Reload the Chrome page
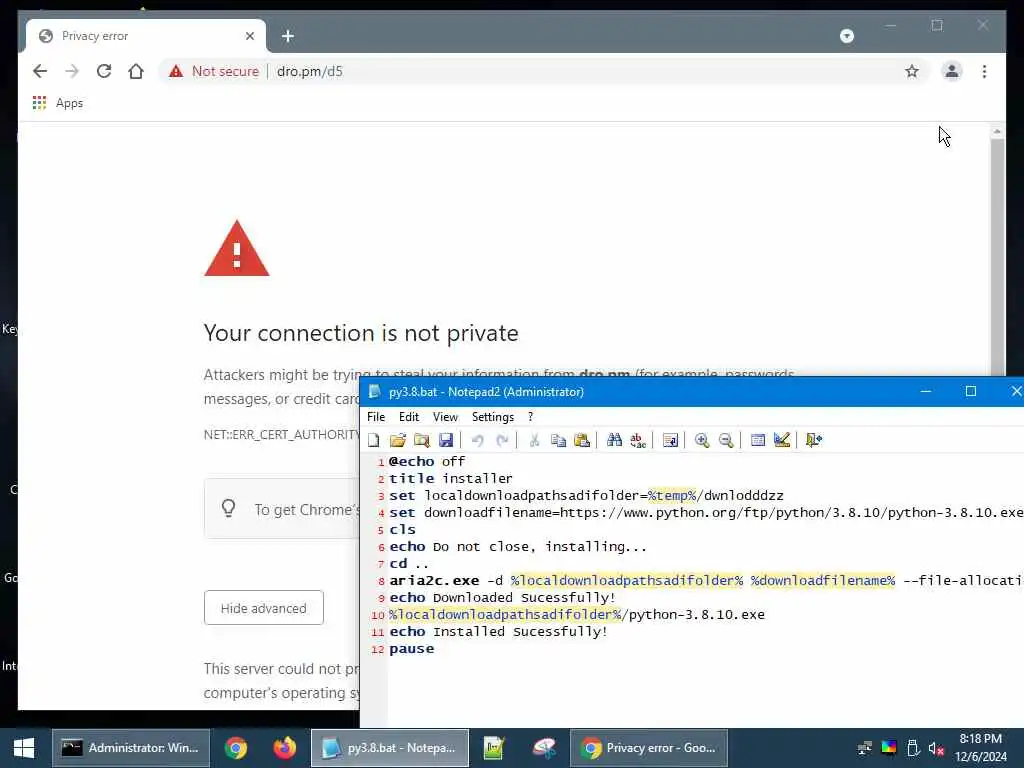The image size is (1024, 768). pyautogui.click(x=104, y=71)
